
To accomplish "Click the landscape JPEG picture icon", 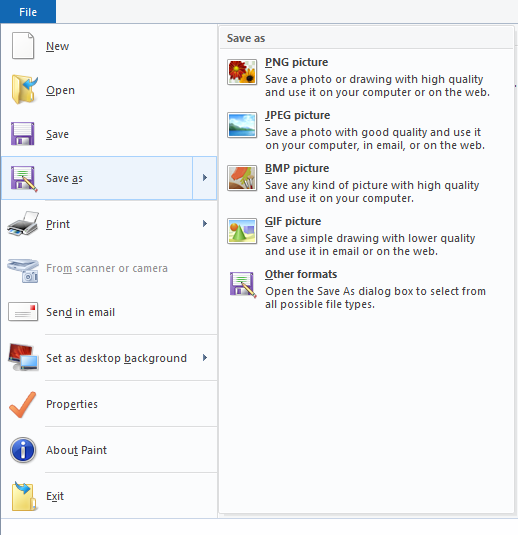I will [x=242, y=125].
